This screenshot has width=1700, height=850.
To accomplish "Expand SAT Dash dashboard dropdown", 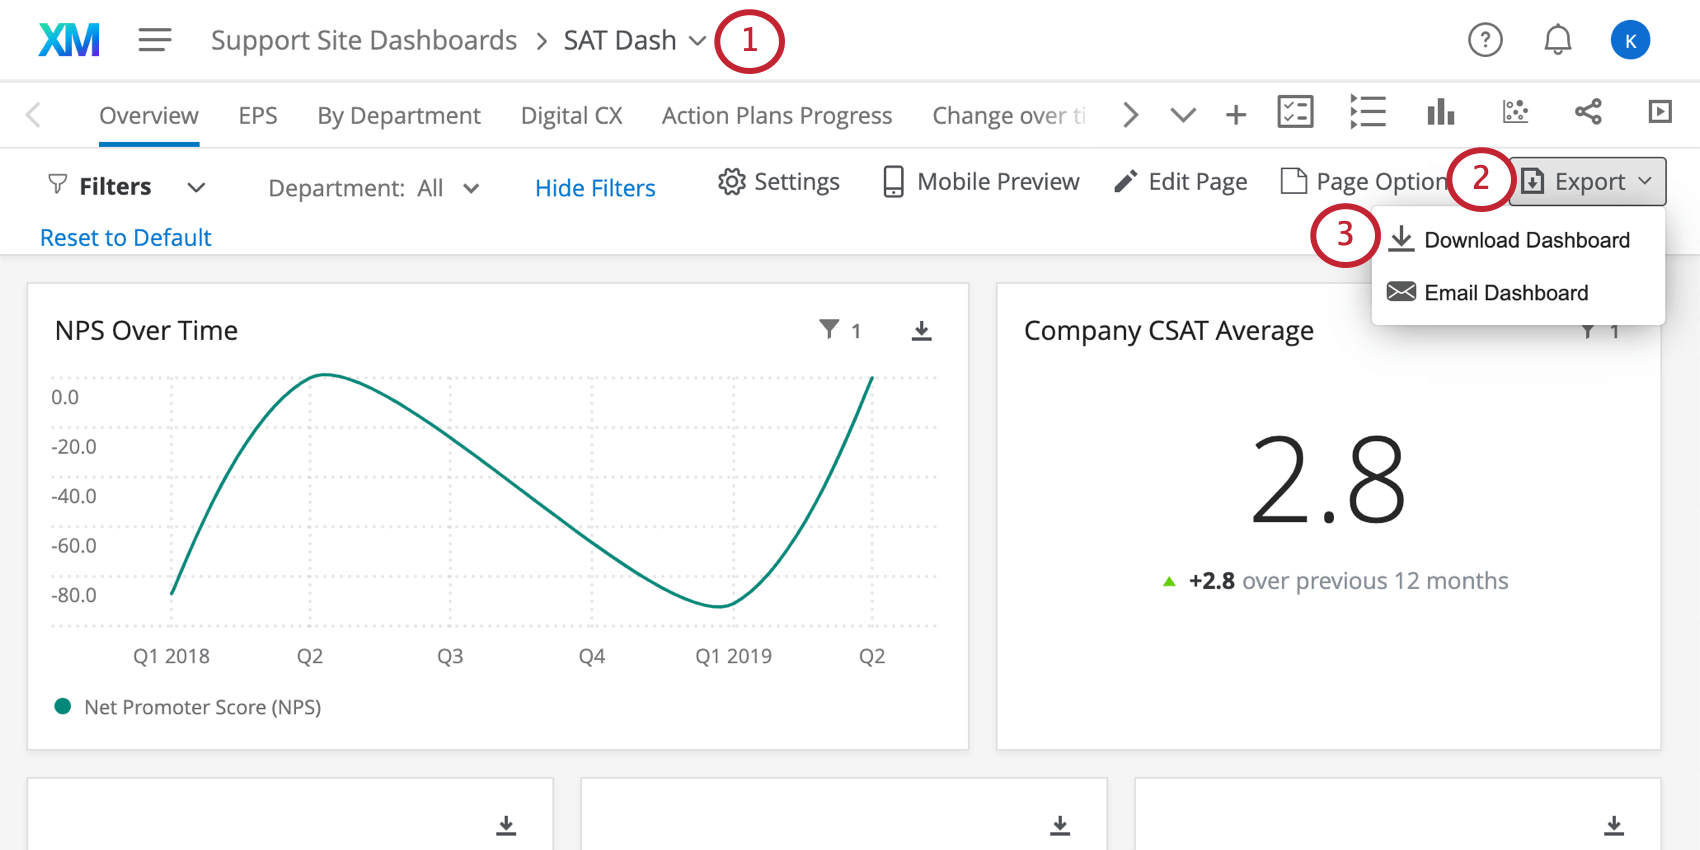I will pyautogui.click(x=697, y=41).
